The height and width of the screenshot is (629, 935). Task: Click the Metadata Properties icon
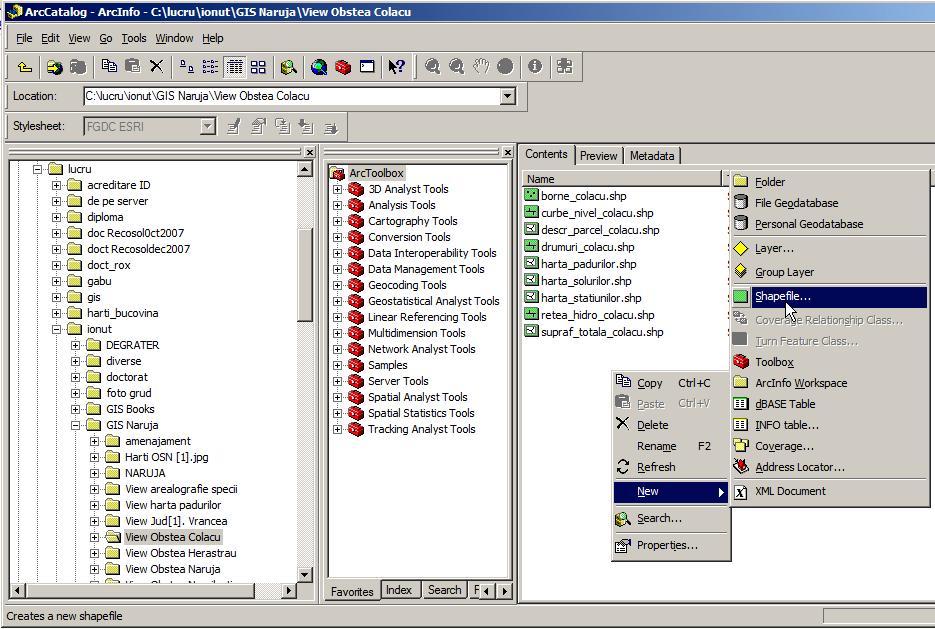click(x=258, y=126)
